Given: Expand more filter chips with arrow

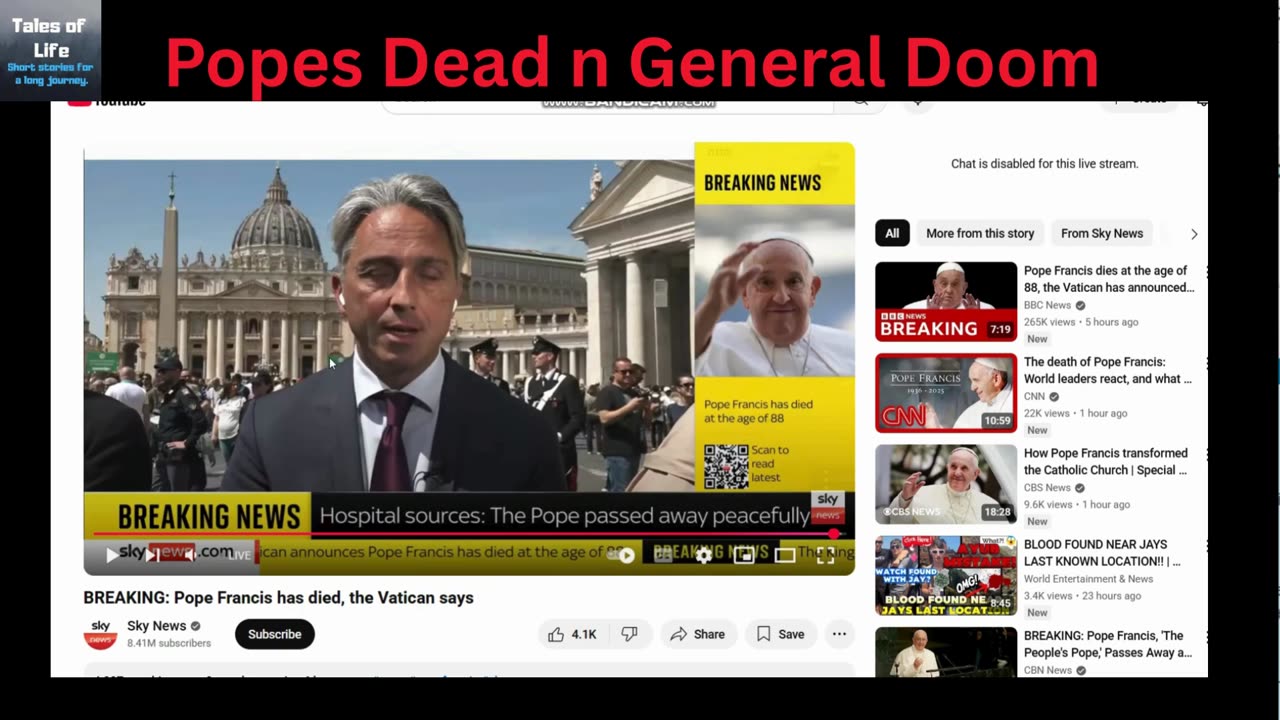Looking at the screenshot, I should coord(1193,233).
